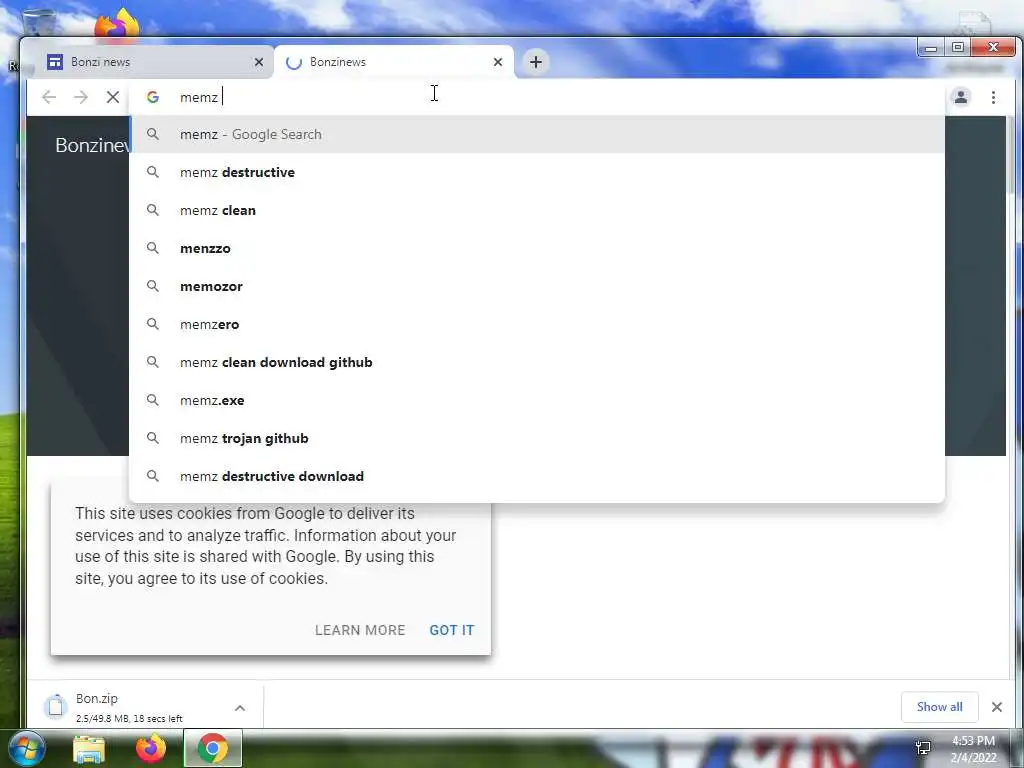The width and height of the screenshot is (1024, 768).
Task: Stop loading the page with the X button
Action: 113,97
